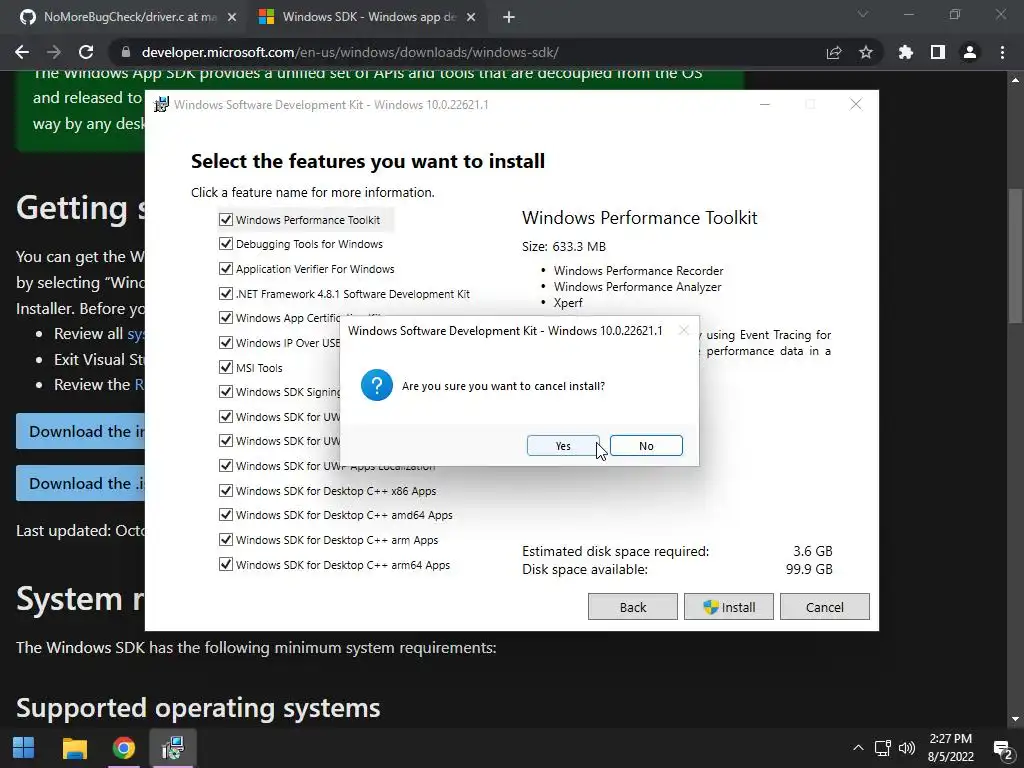Open Chrome three-dot menu
1024x768 pixels.
pyautogui.click(x=1002, y=52)
